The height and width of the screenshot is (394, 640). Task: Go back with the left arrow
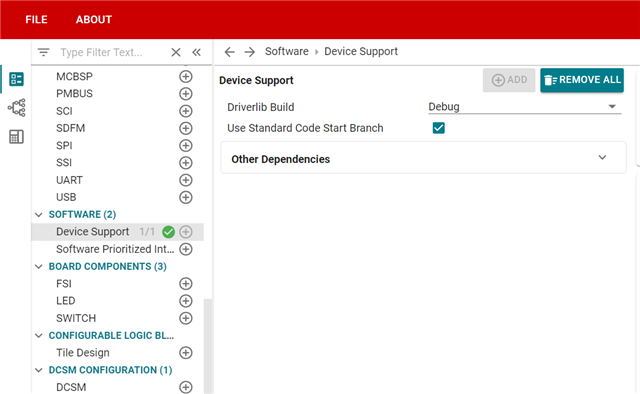[230, 52]
